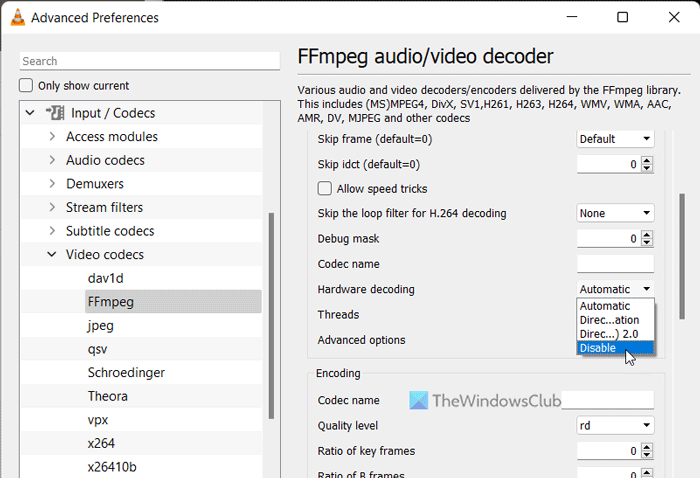Select Demuxers tree item

95,183
